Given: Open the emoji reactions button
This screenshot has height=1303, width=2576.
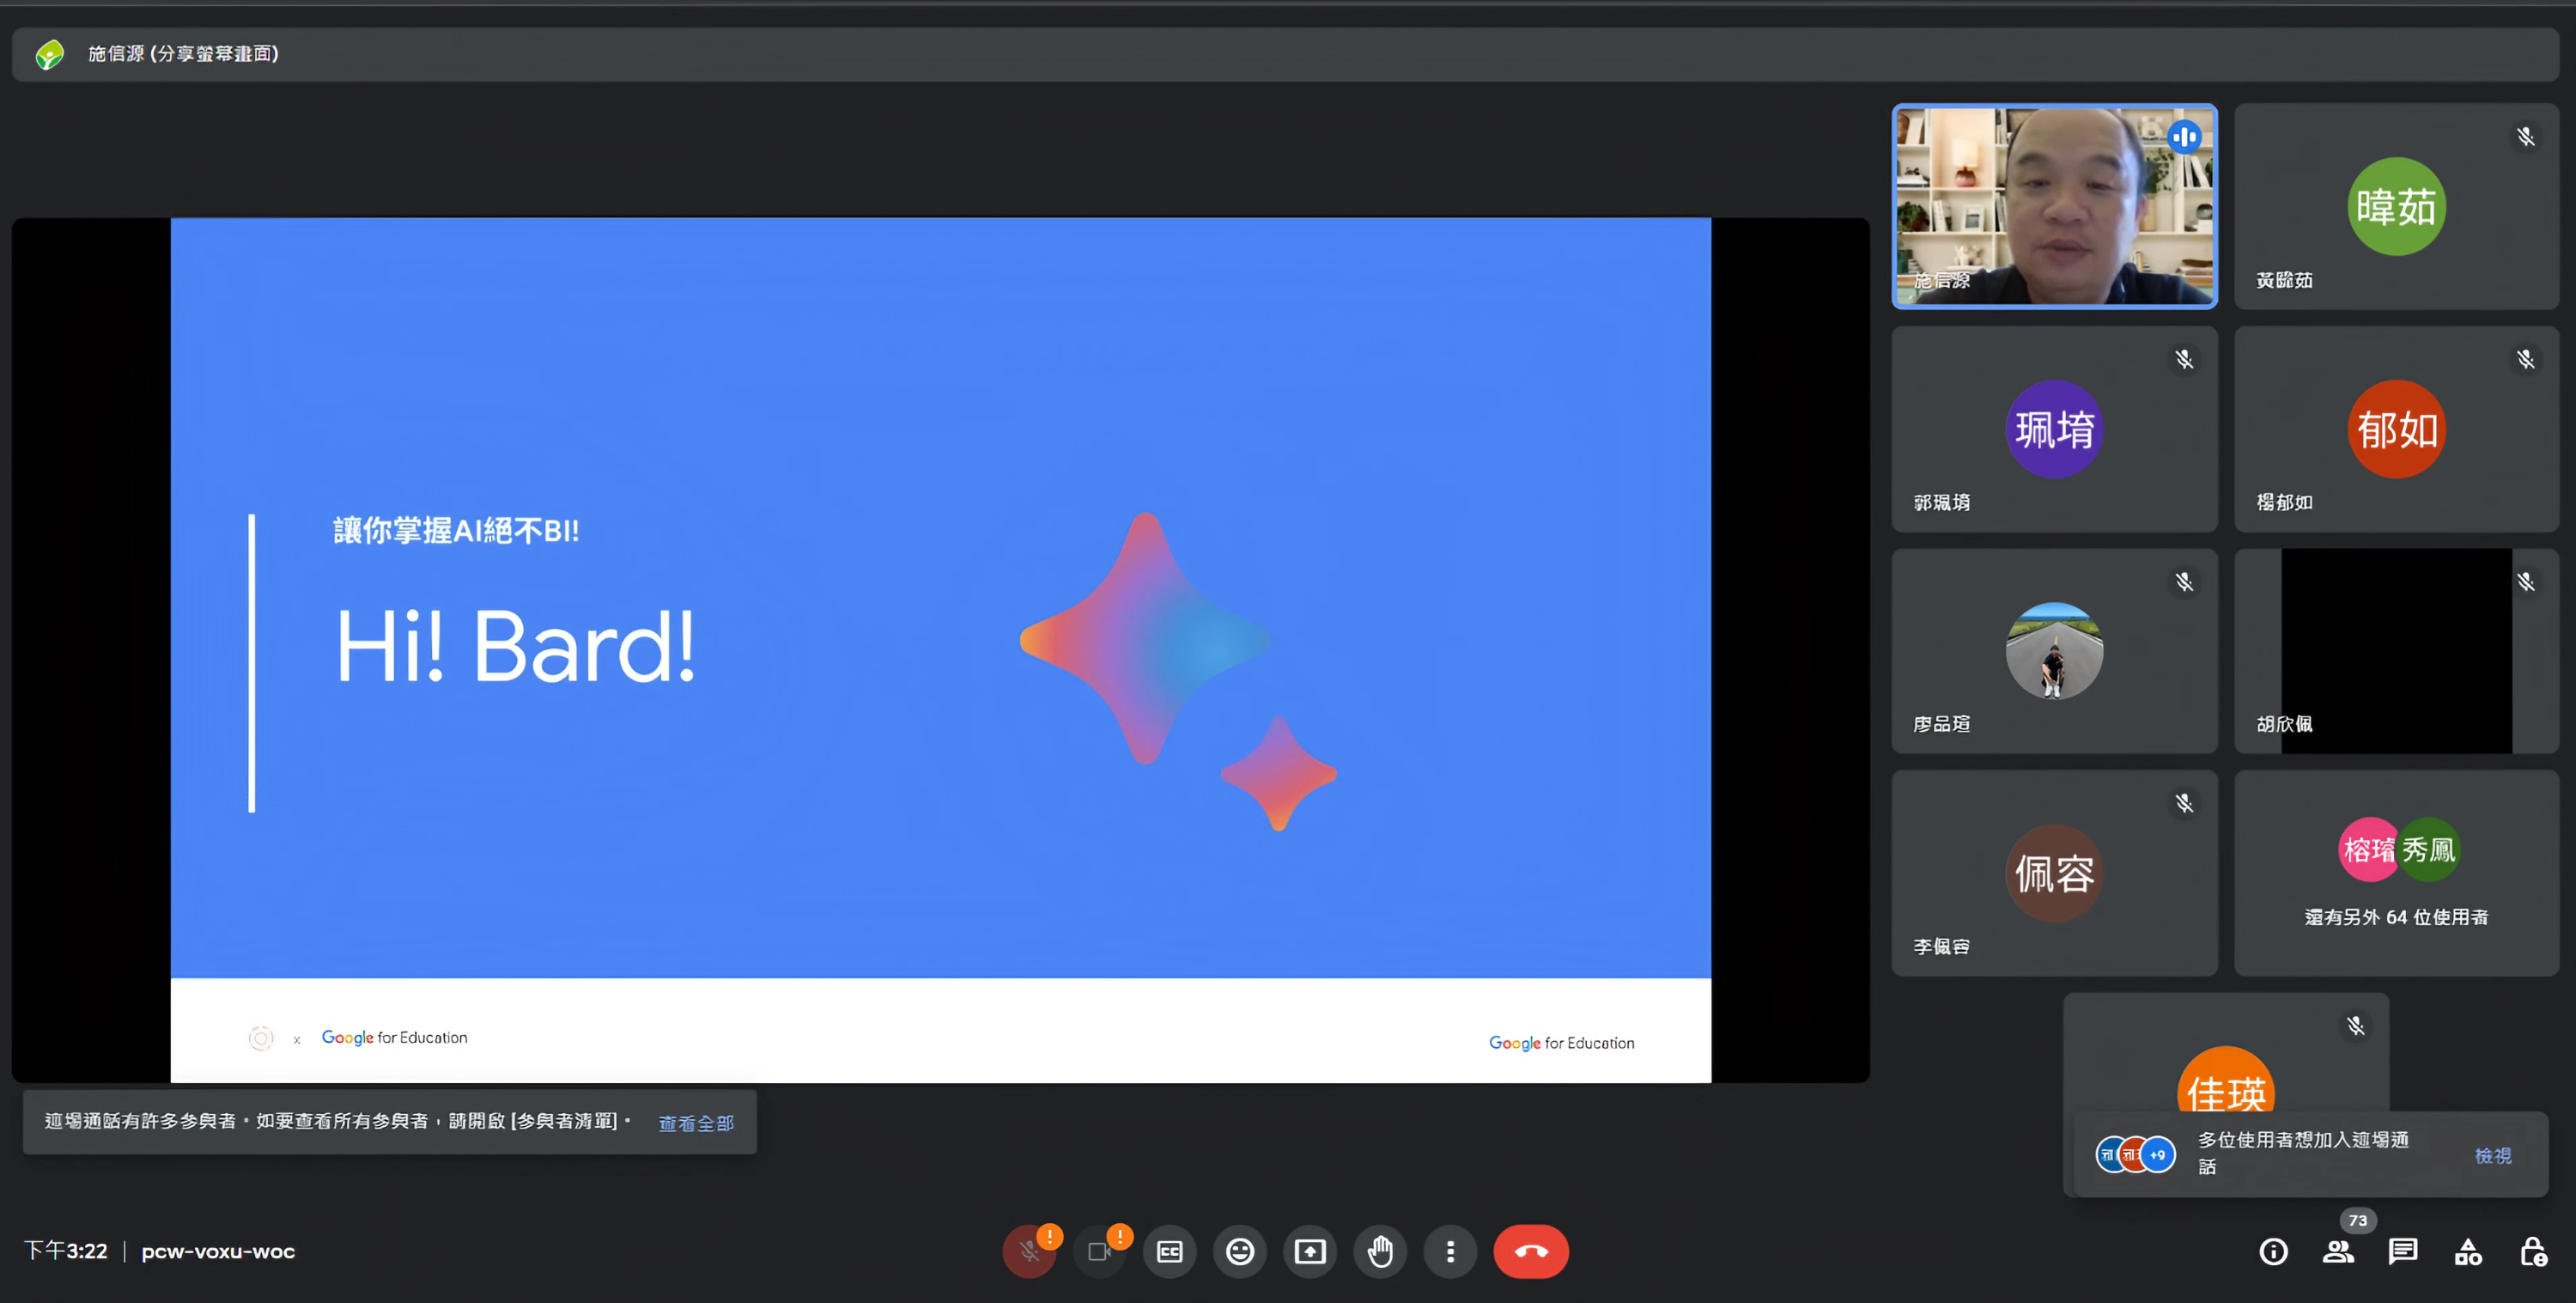Looking at the screenshot, I should coord(1240,1251).
